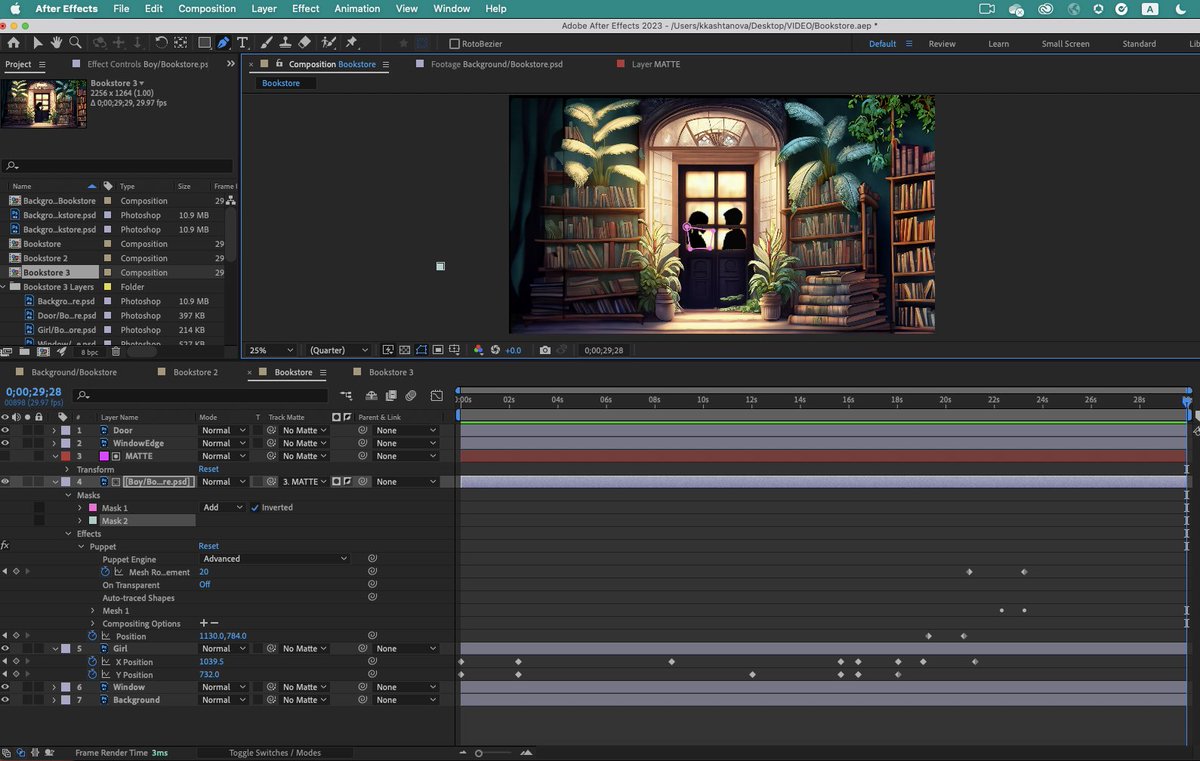Reset the Puppet effect

209,546
